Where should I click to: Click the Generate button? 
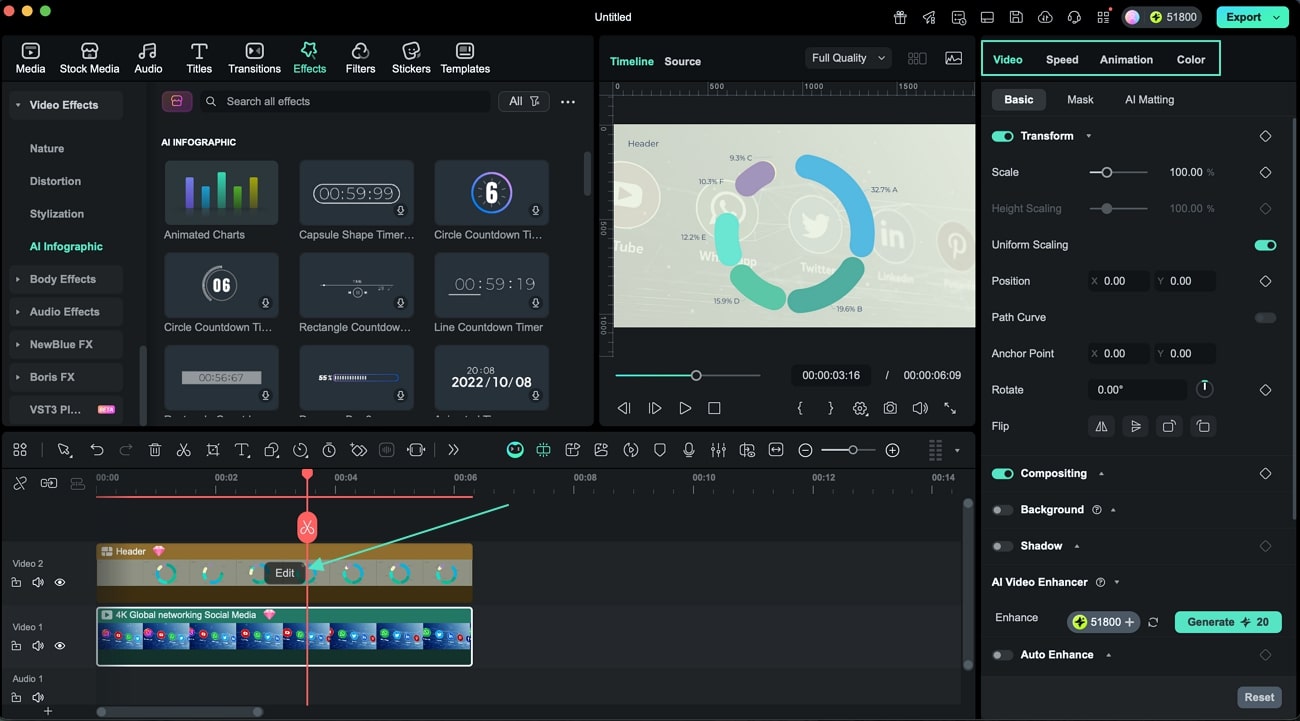tap(1227, 622)
